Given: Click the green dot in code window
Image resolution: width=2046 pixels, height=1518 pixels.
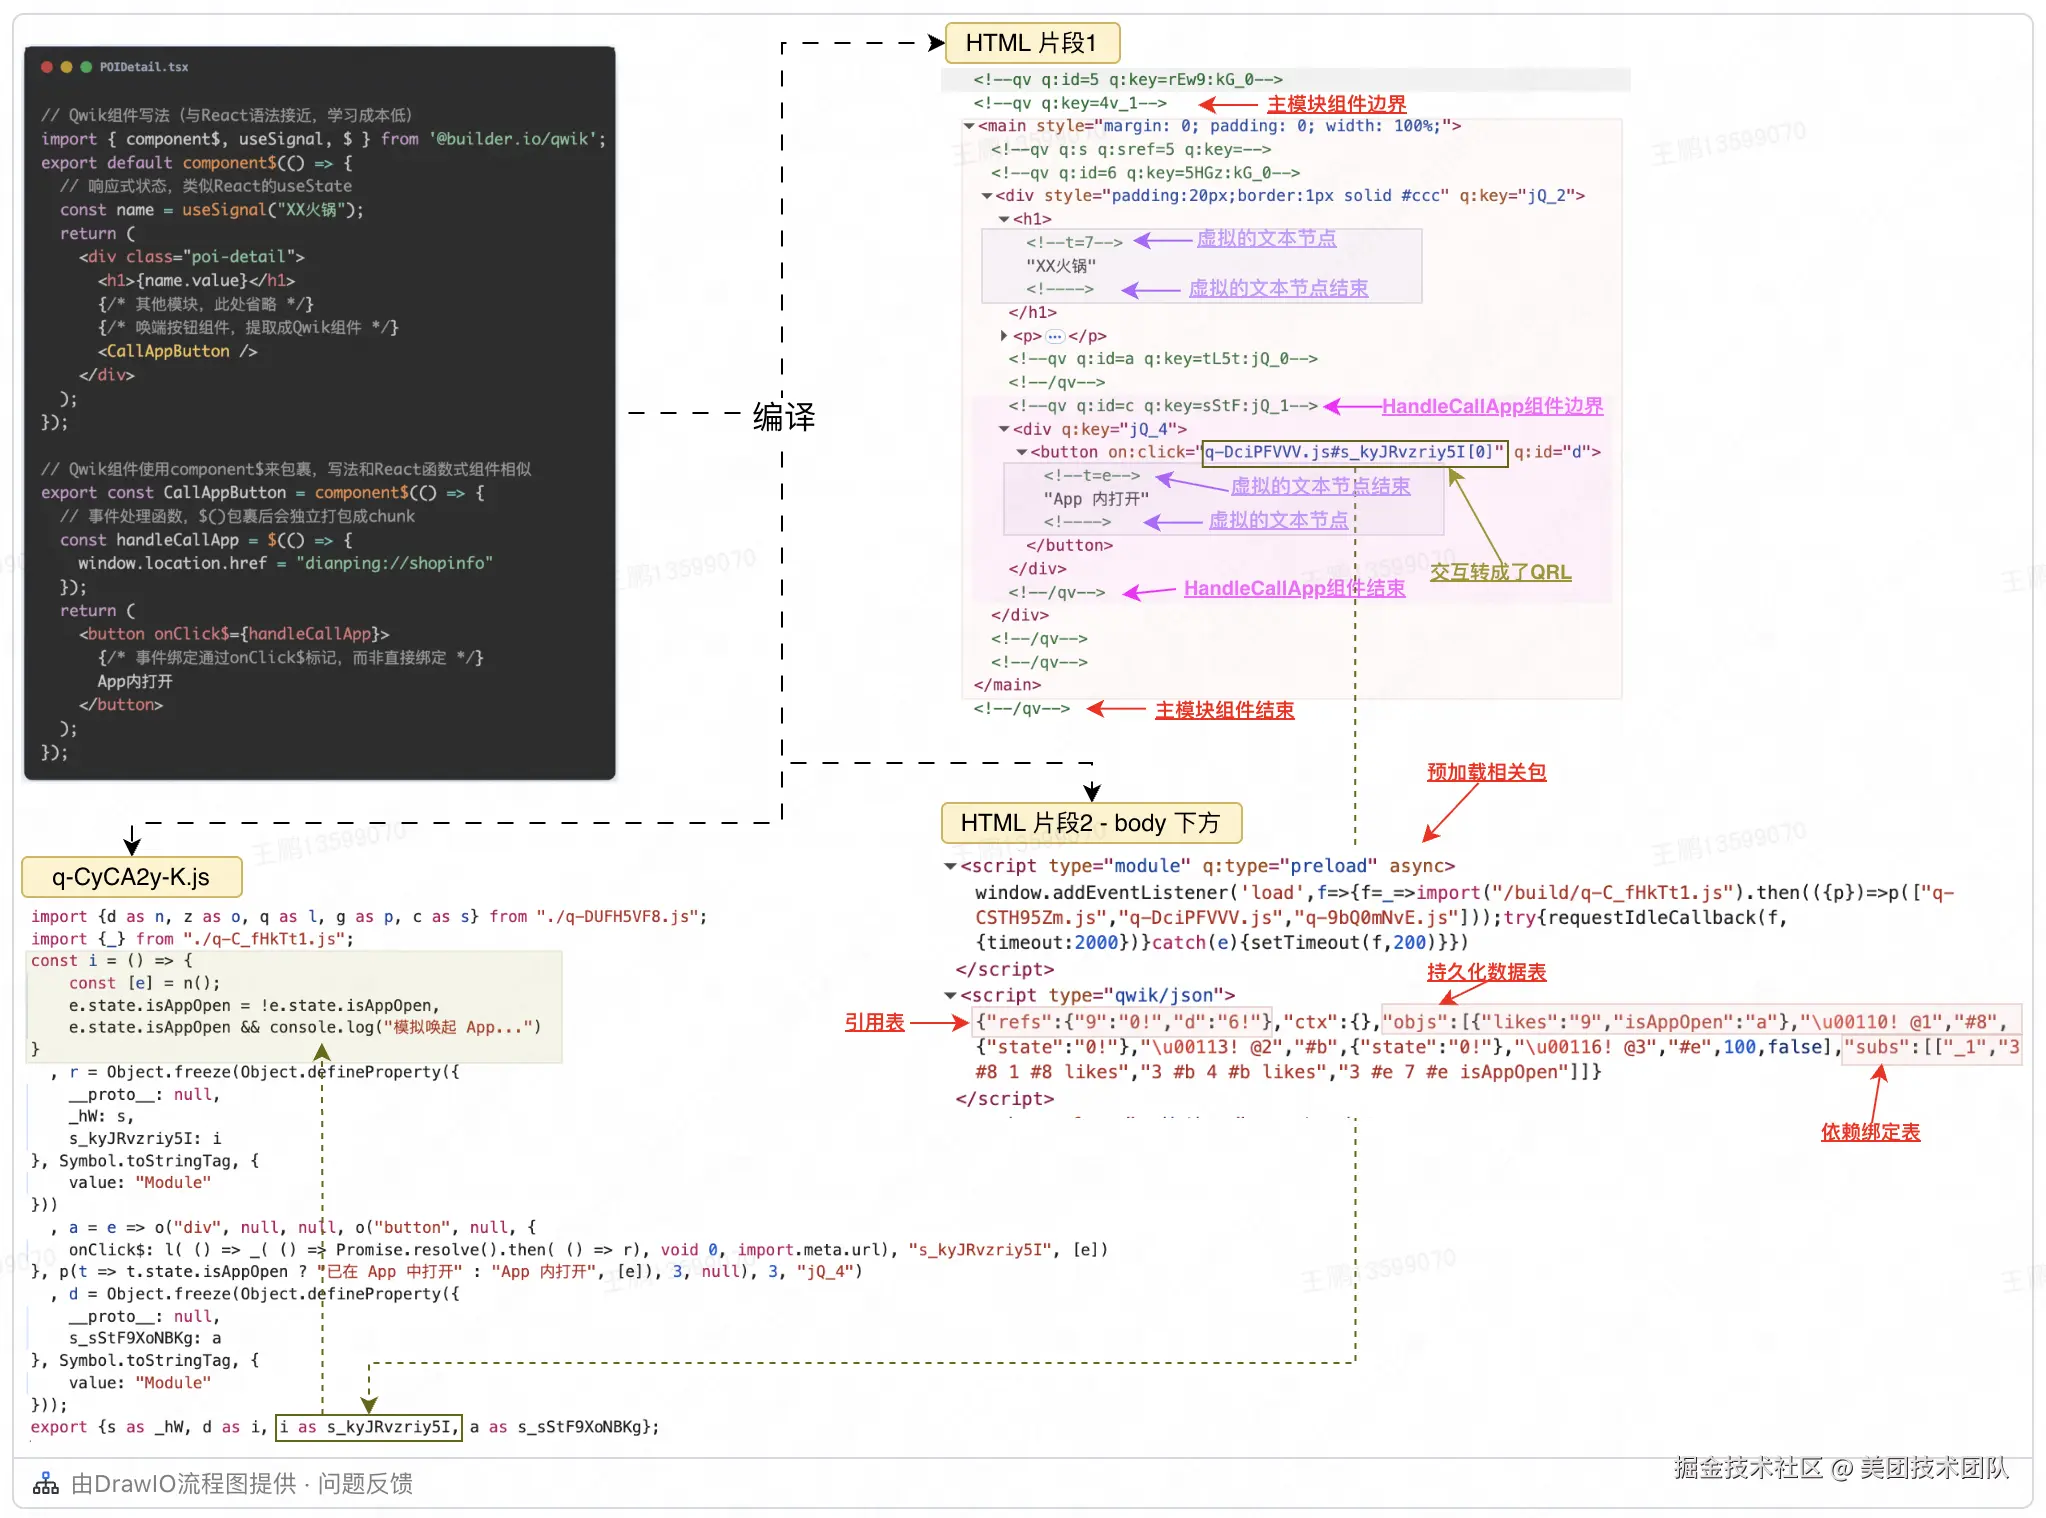Looking at the screenshot, I should (x=86, y=67).
